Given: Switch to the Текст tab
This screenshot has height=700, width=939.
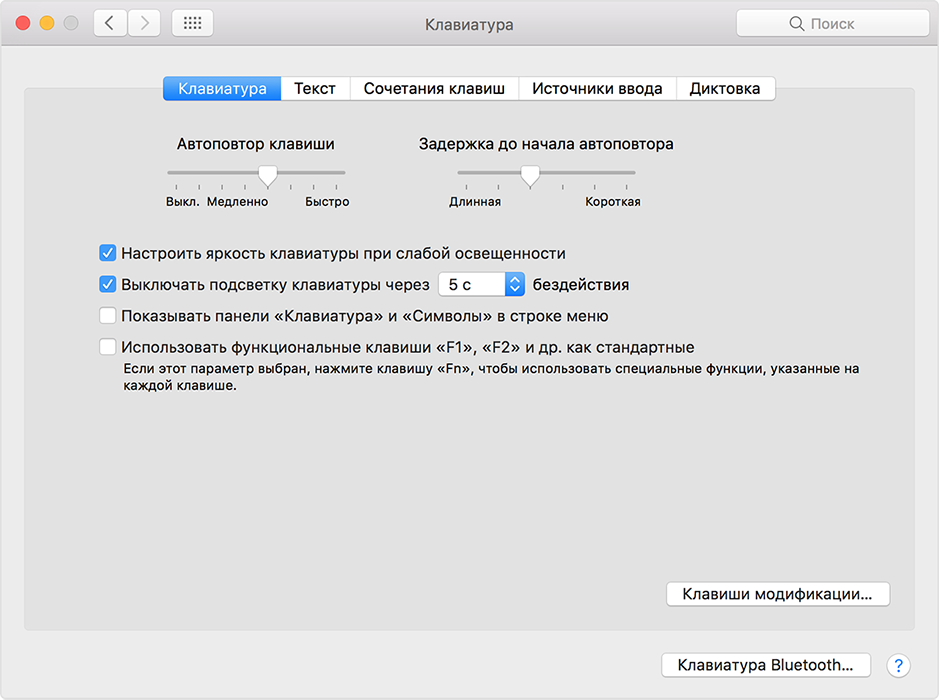Looking at the screenshot, I should click(x=315, y=89).
